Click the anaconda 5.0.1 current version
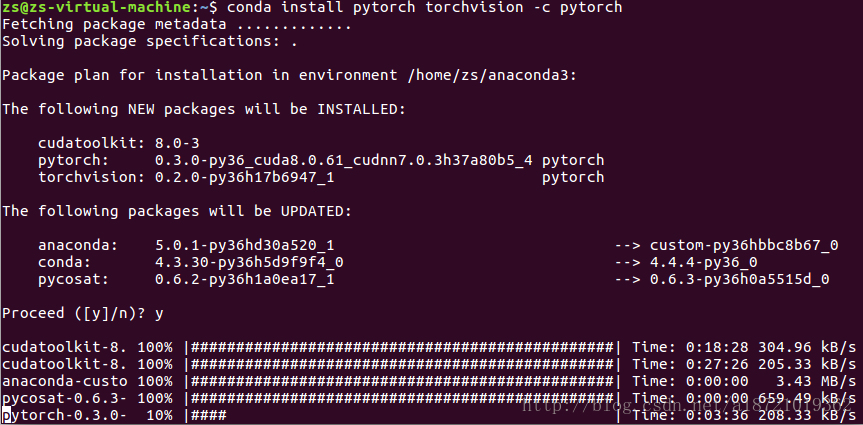This screenshot has width=863, height=425. [x=244, y=245]
